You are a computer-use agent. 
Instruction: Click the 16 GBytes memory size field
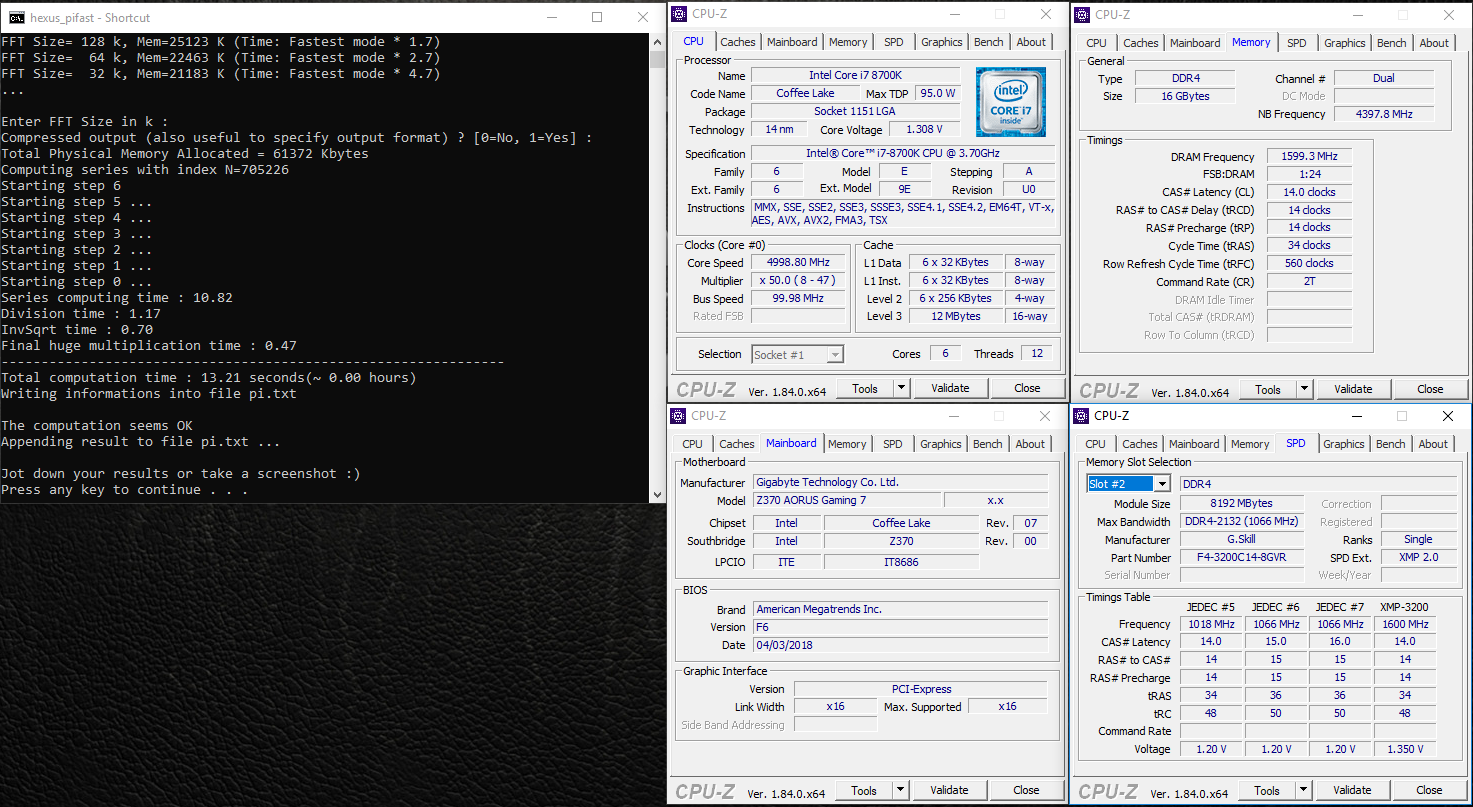(x=1185, y=96)
